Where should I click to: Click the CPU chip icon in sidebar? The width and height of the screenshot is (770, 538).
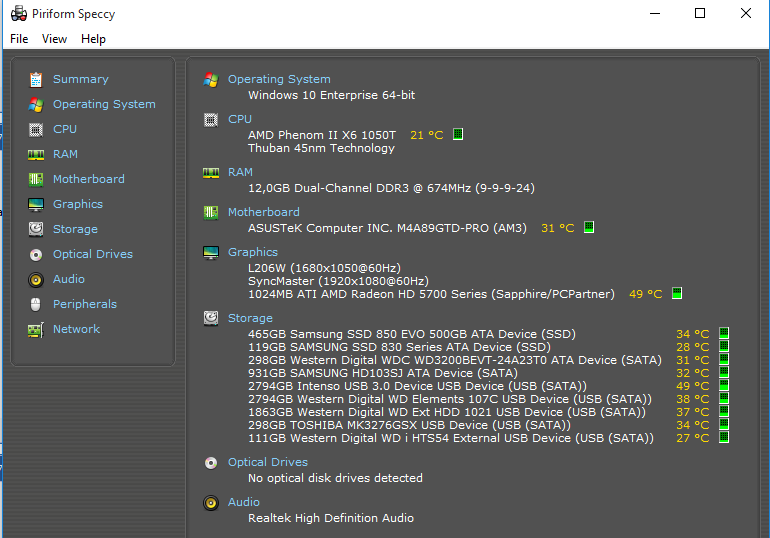click(36, 129)
